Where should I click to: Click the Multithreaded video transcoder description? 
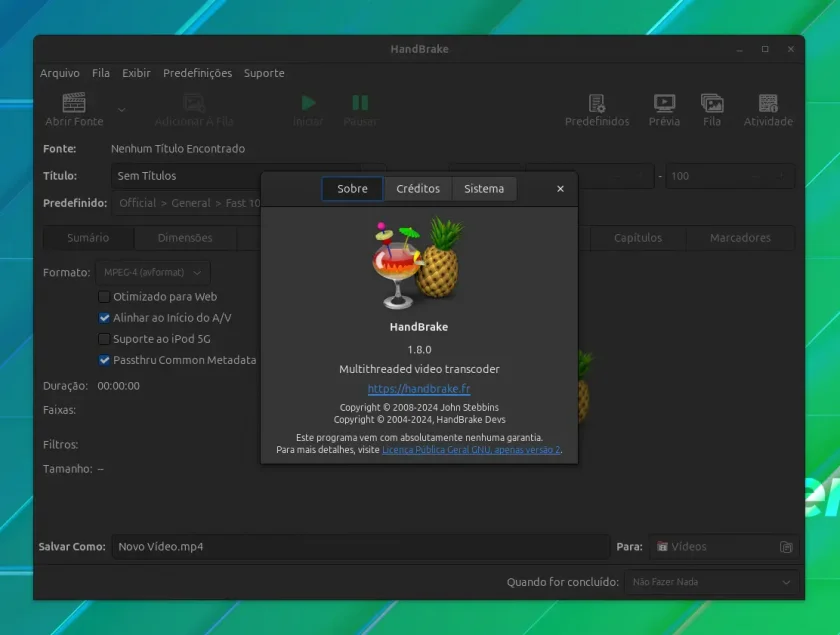coord(419,369)
